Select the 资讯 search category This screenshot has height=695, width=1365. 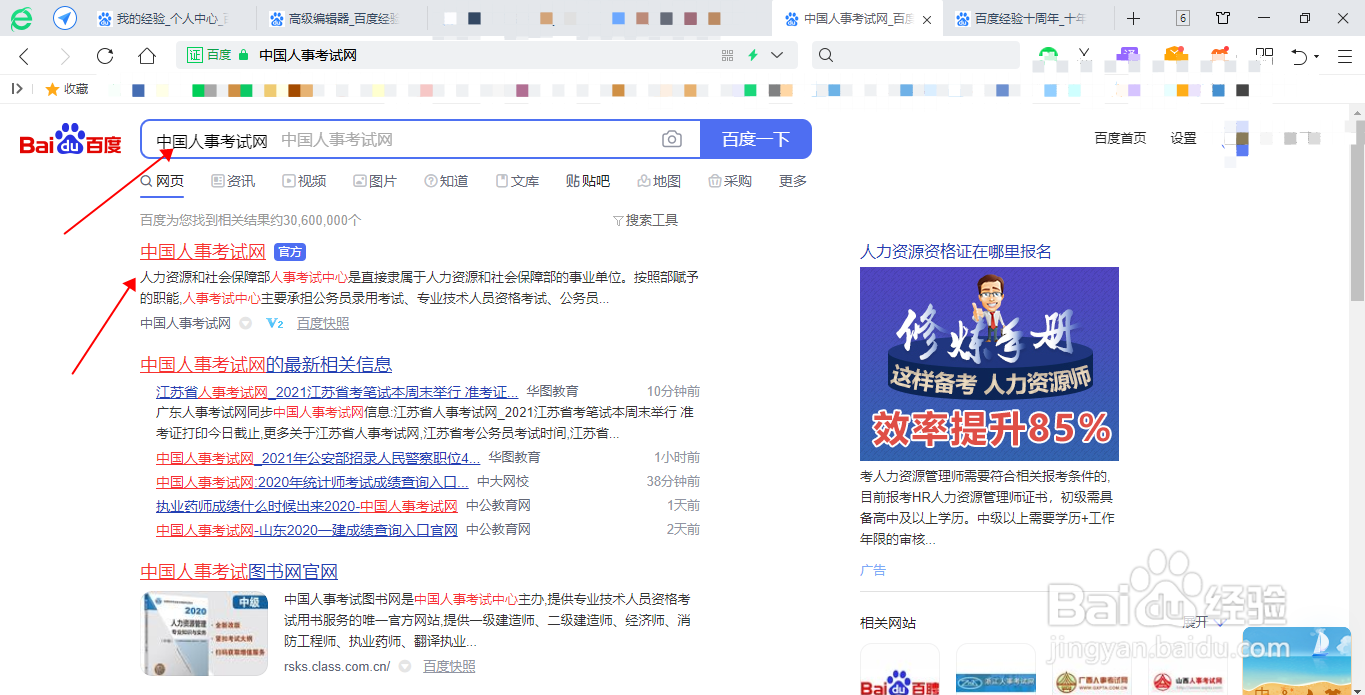coord(233,181)
